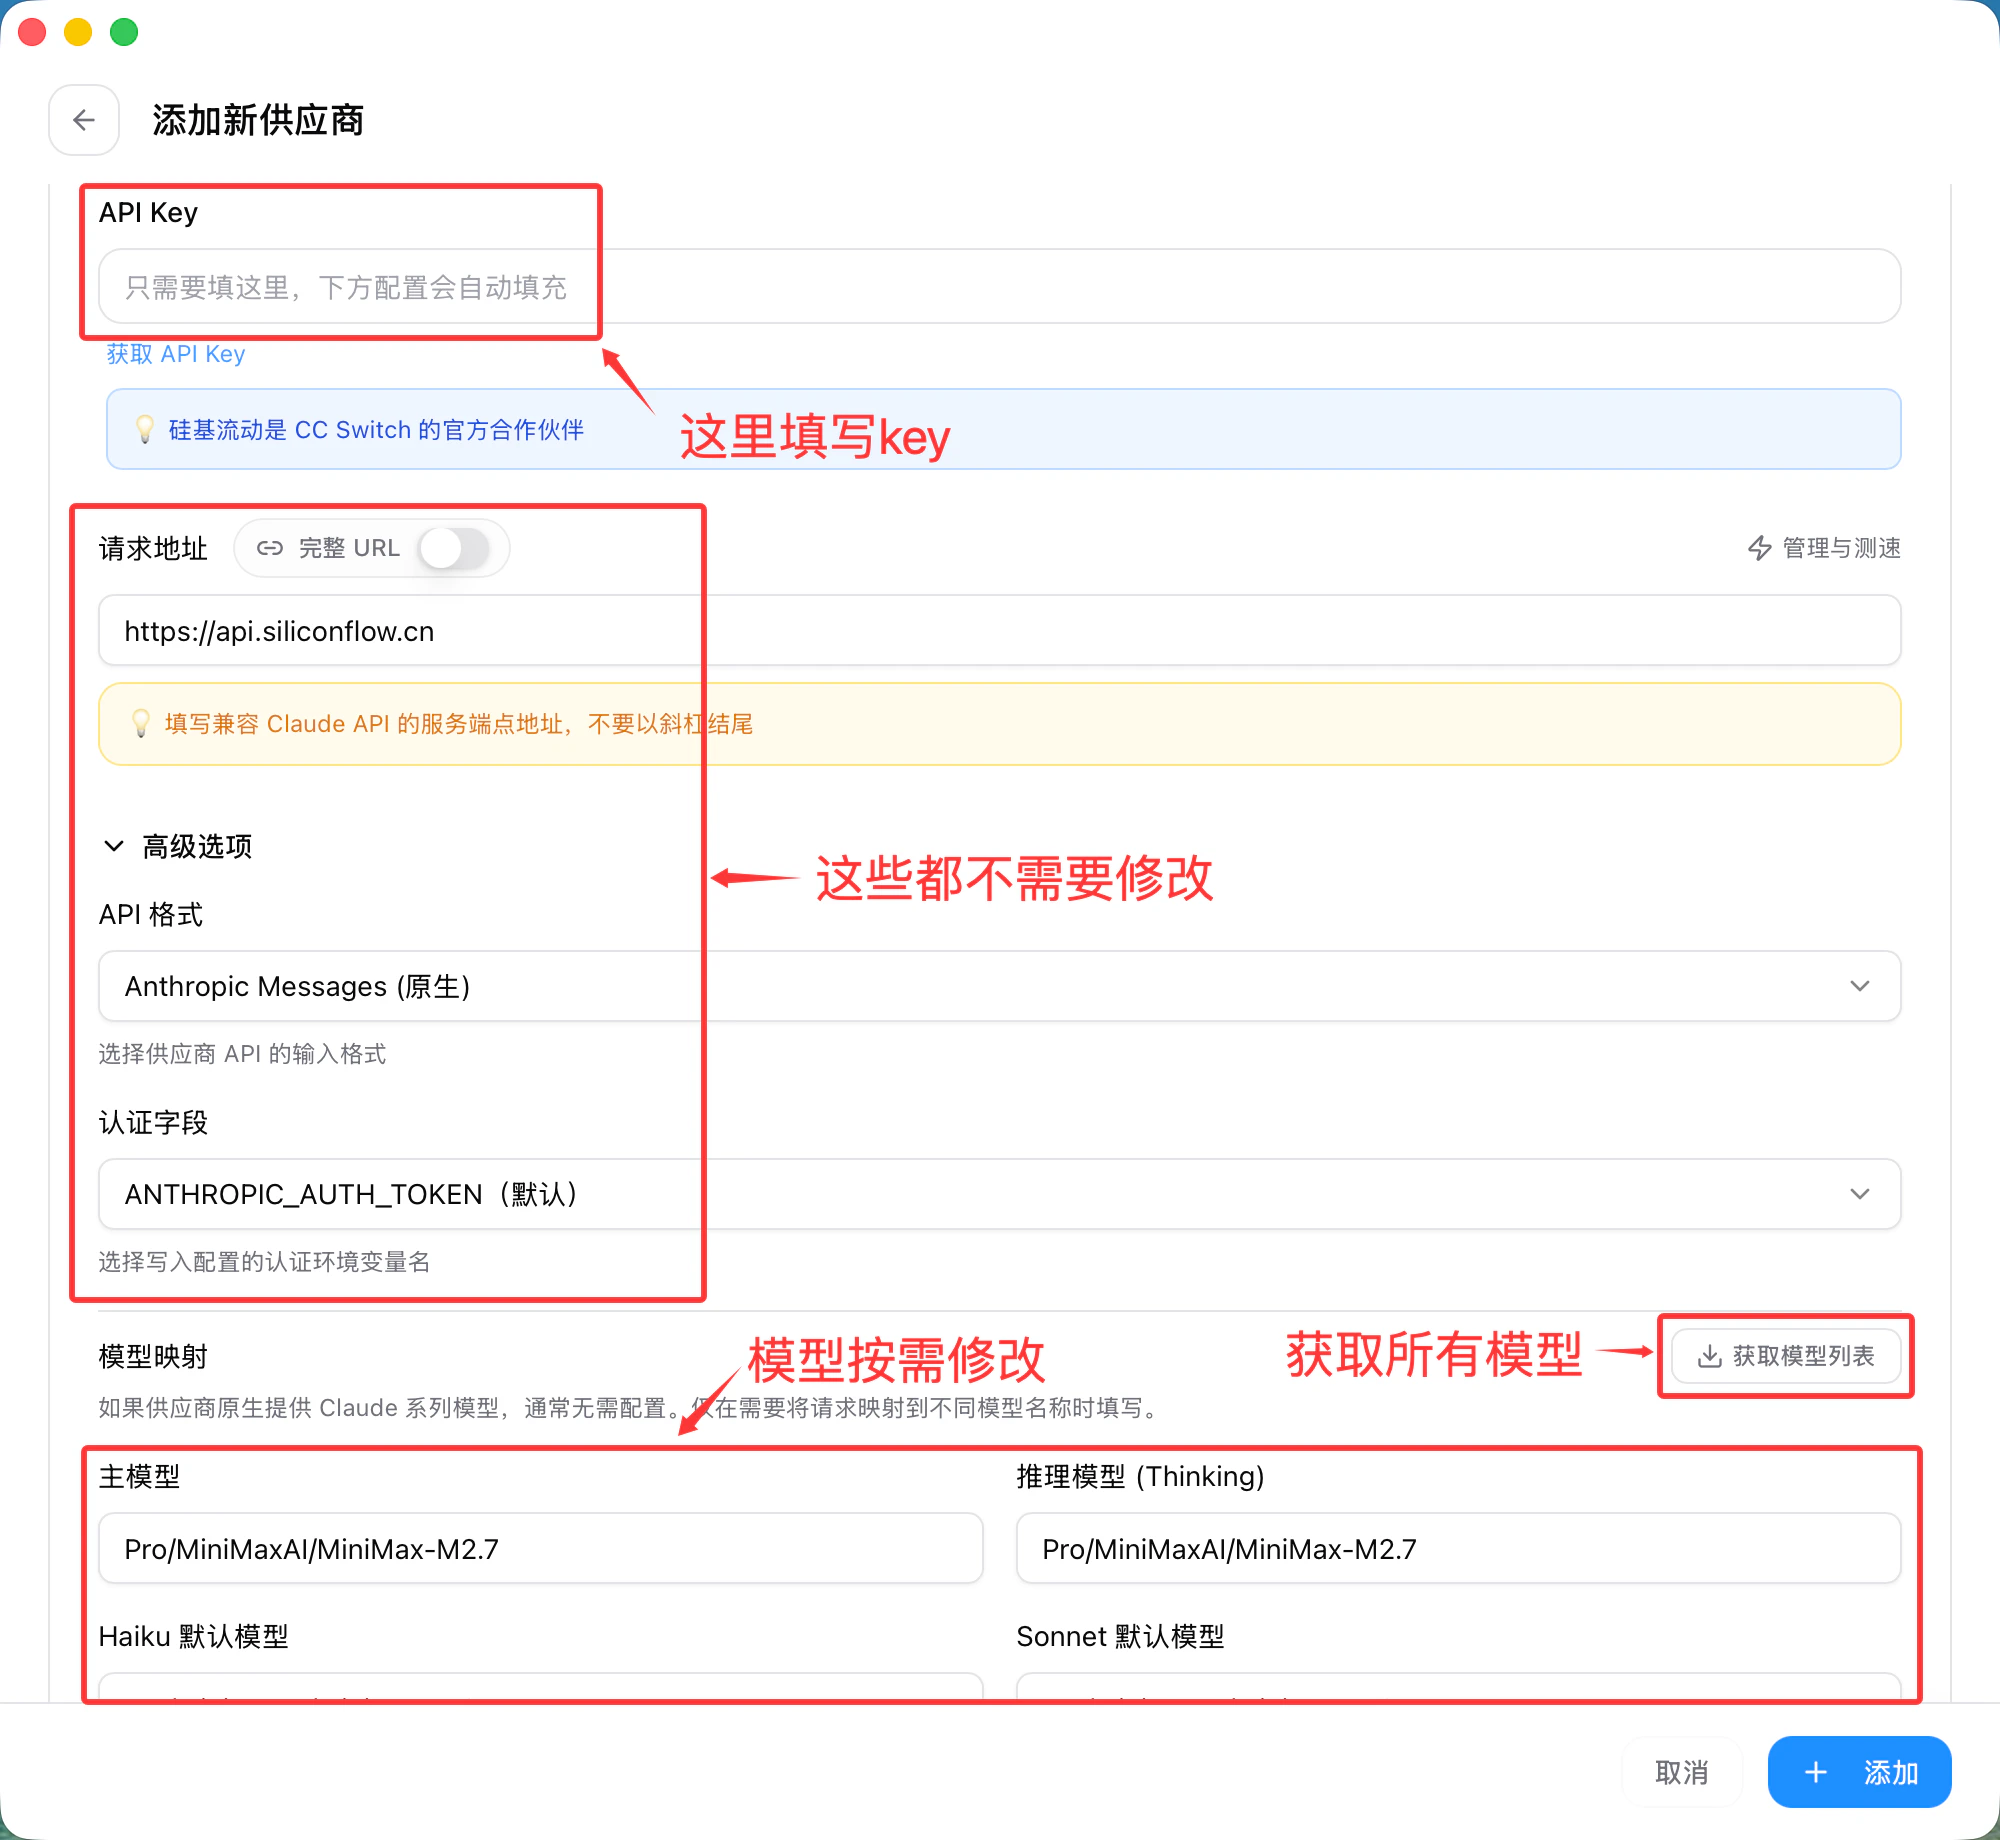Click the 请求地址 URL field
2000x1840 pixels.
click(1000, 631)
